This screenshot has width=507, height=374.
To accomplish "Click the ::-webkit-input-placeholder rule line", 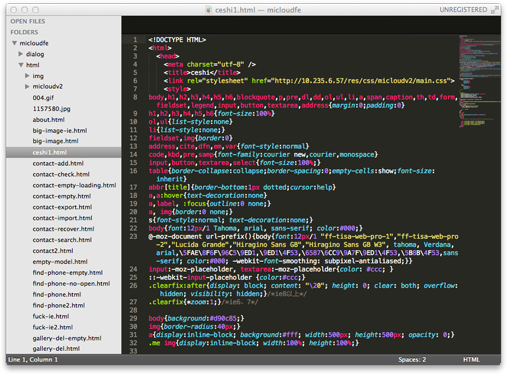I will pyautogui.click(x=227, y=277).
